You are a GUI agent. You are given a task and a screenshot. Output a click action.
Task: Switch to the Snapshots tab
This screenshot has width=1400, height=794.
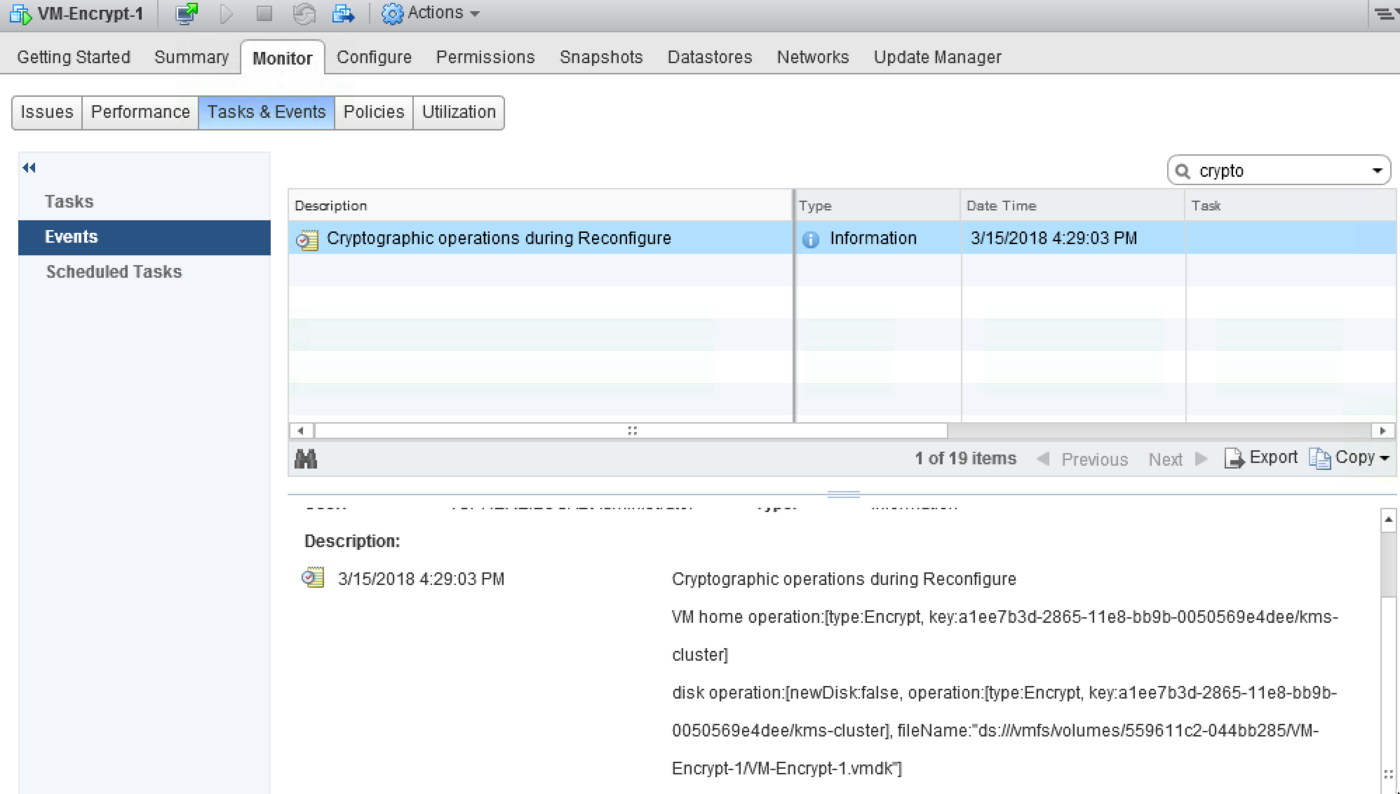coord(601,57)
